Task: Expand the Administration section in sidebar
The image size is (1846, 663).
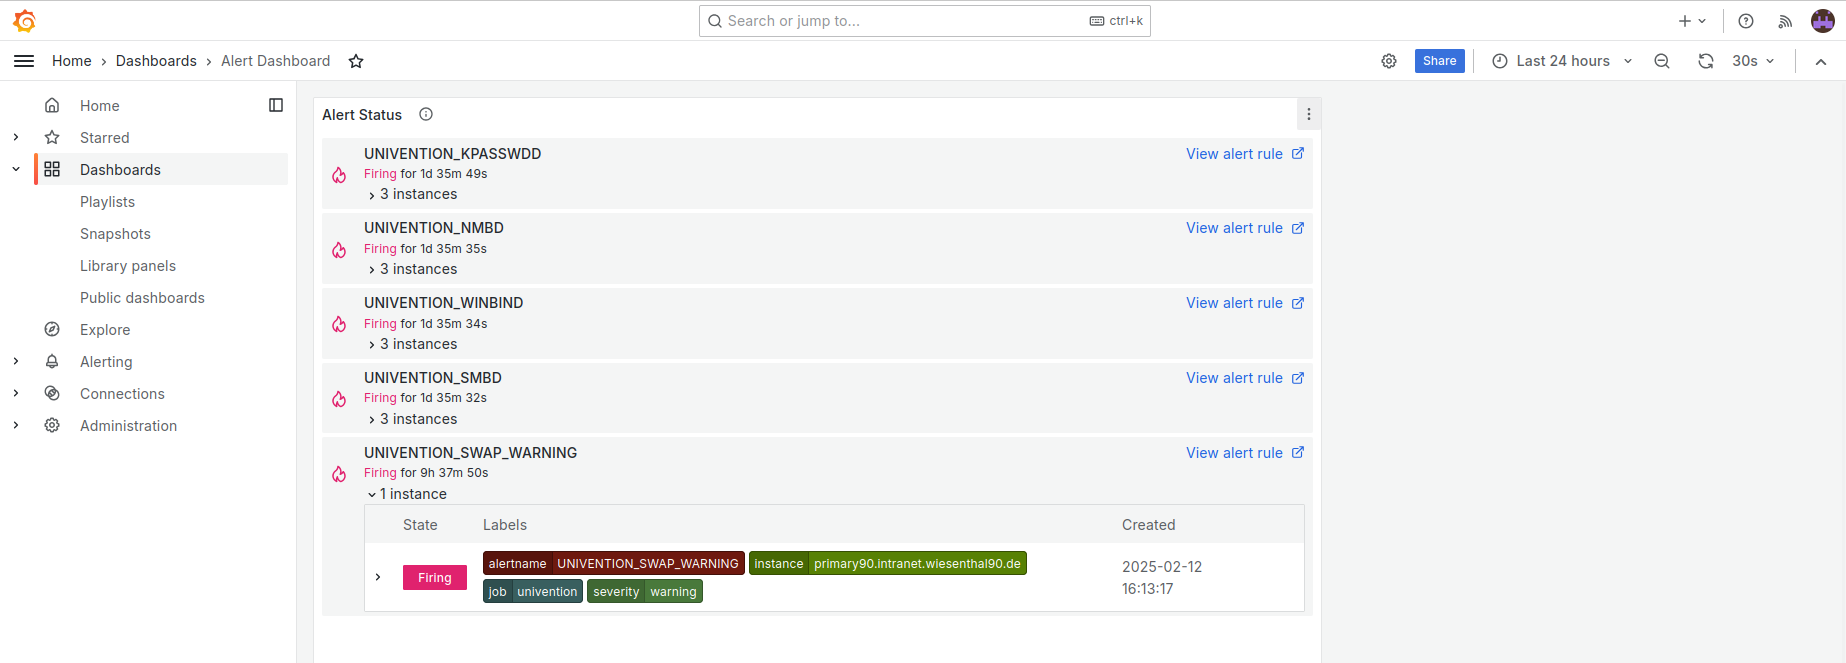Action: 16,425
